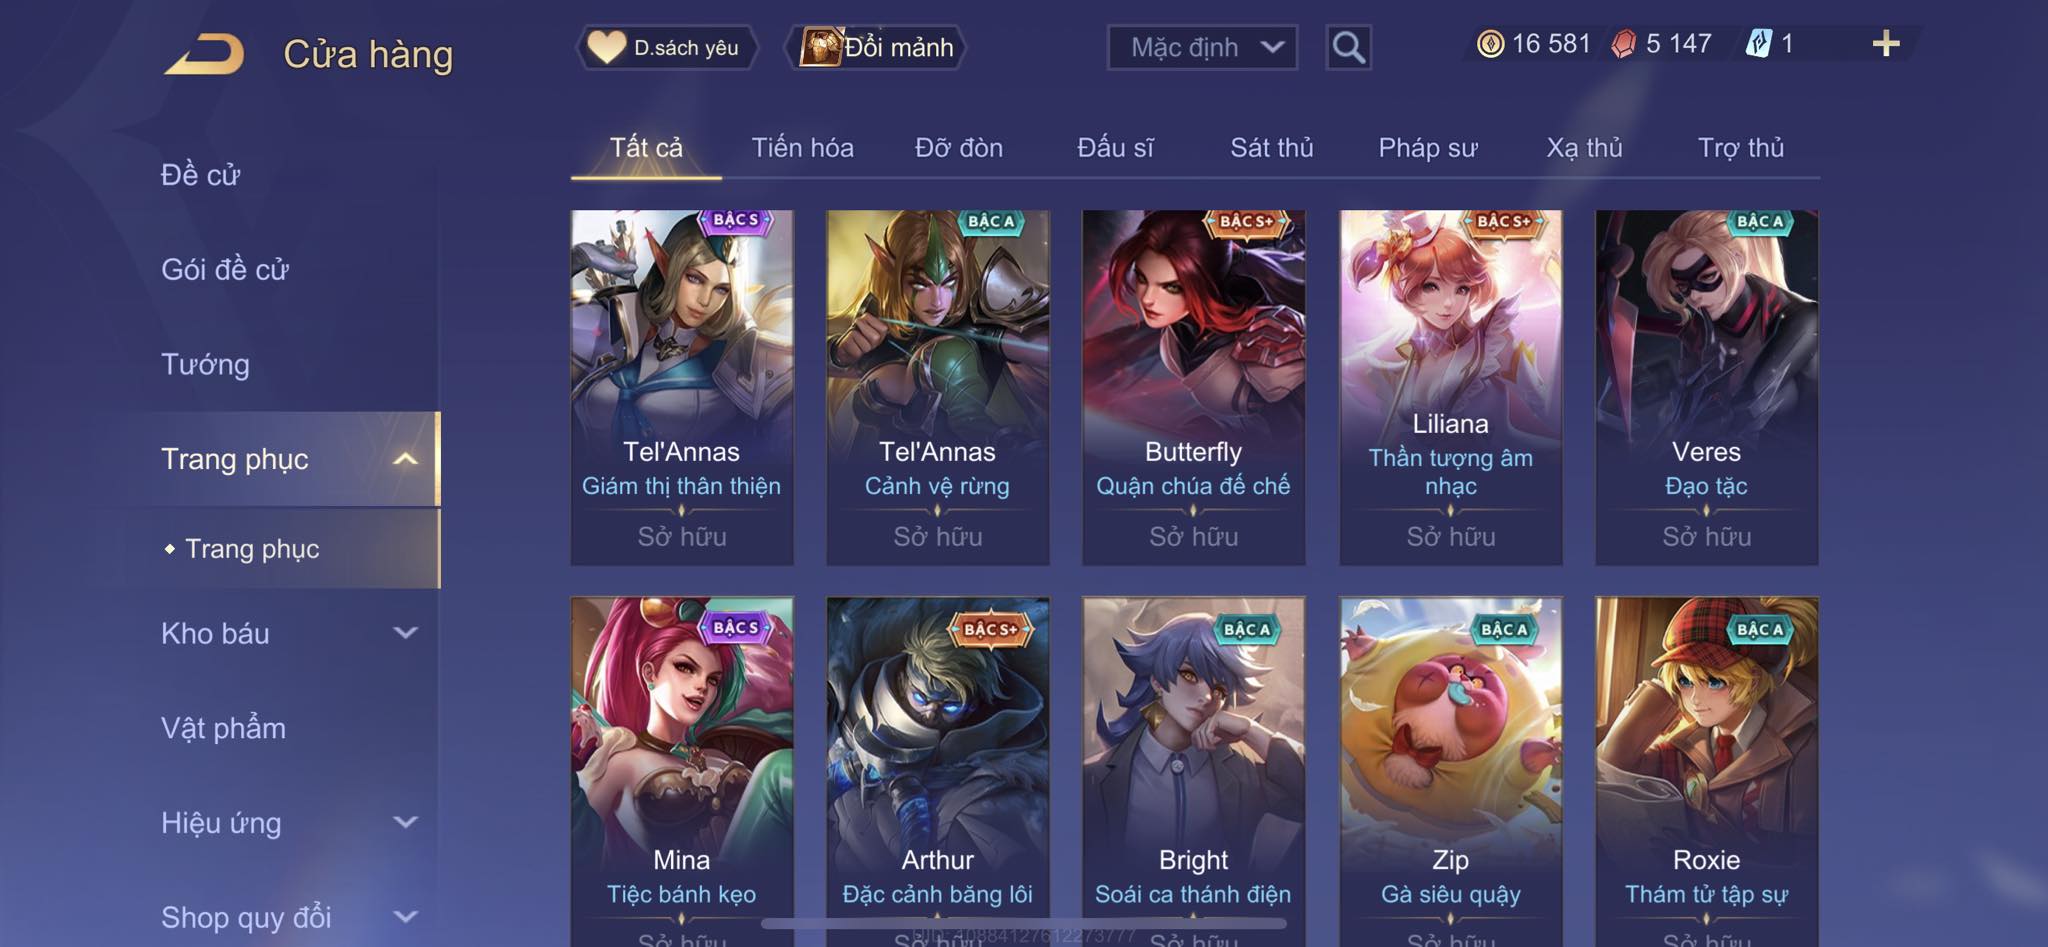Select the Butterfly Quận chúa đế chế skin
Viewport: 2048px width, 947px height.
tap(1193, 387)
